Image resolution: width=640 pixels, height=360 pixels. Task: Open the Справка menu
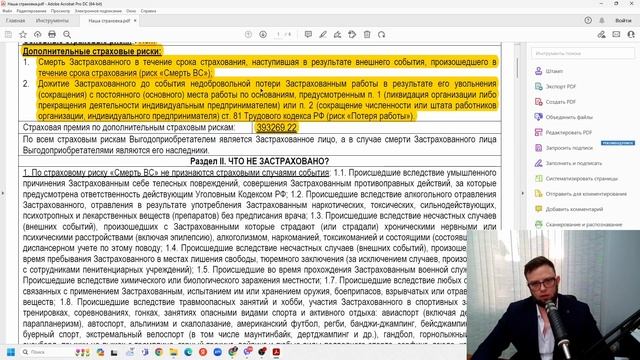[149, 11]
